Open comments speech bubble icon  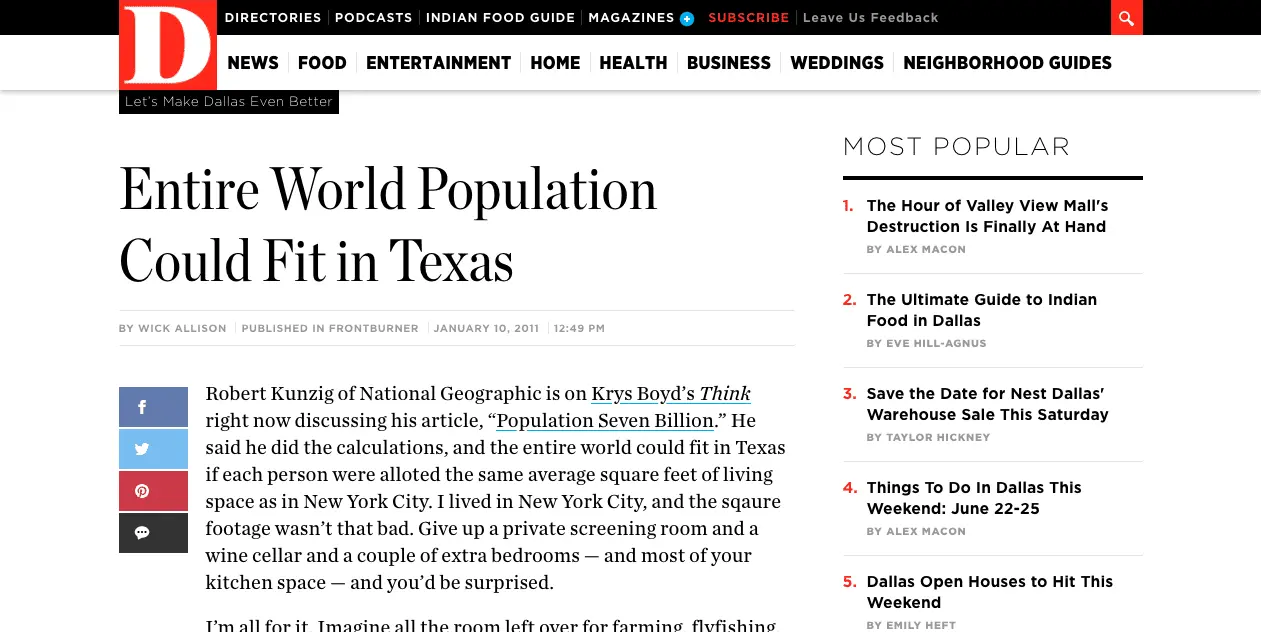(x=153, y=533)
